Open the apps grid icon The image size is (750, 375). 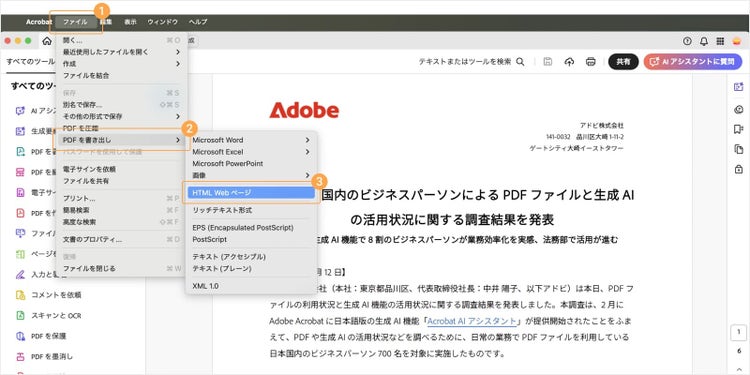(x=720, y=41)
